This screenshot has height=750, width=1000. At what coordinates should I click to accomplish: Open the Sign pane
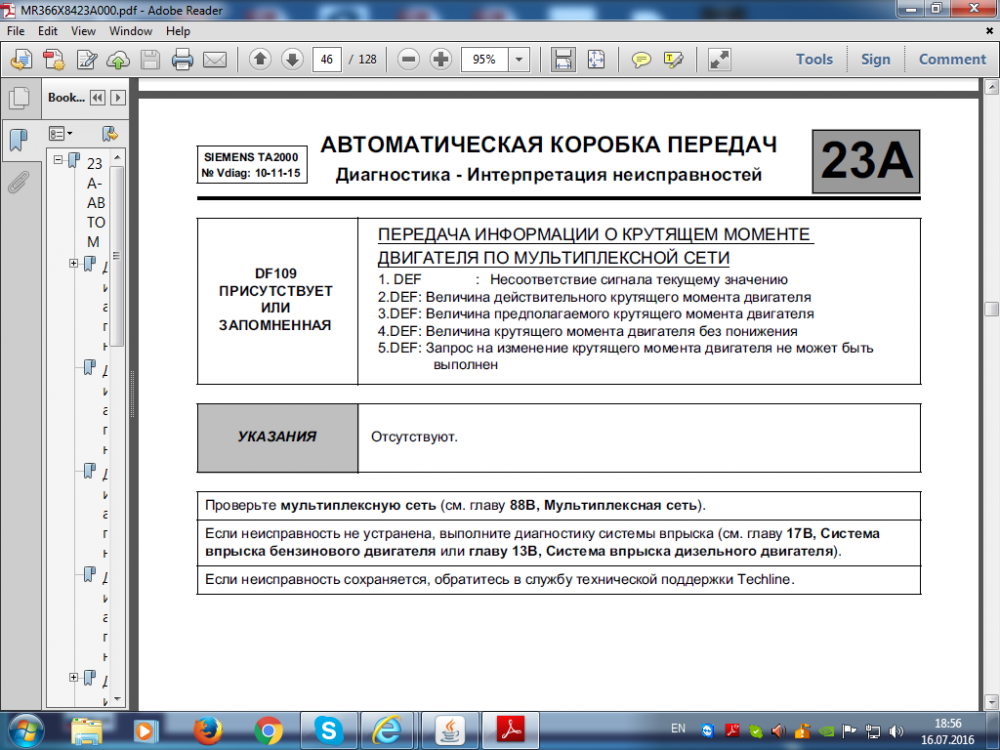875,59
